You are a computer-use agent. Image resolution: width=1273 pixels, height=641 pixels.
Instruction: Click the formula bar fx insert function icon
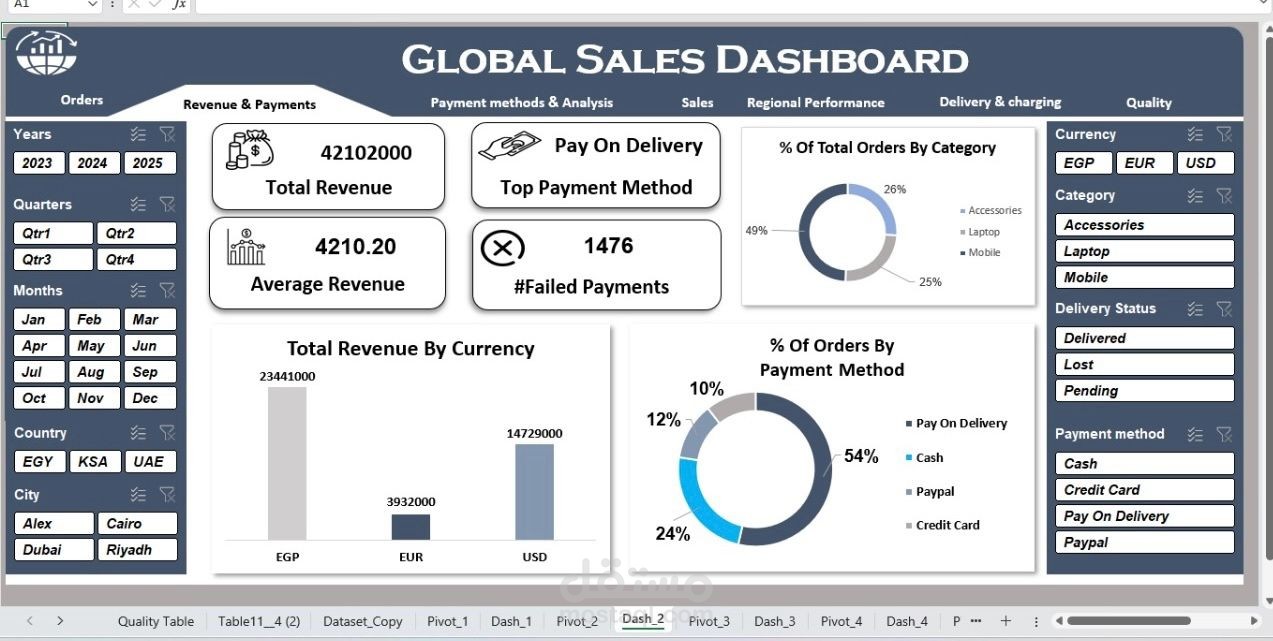[179, 5]
